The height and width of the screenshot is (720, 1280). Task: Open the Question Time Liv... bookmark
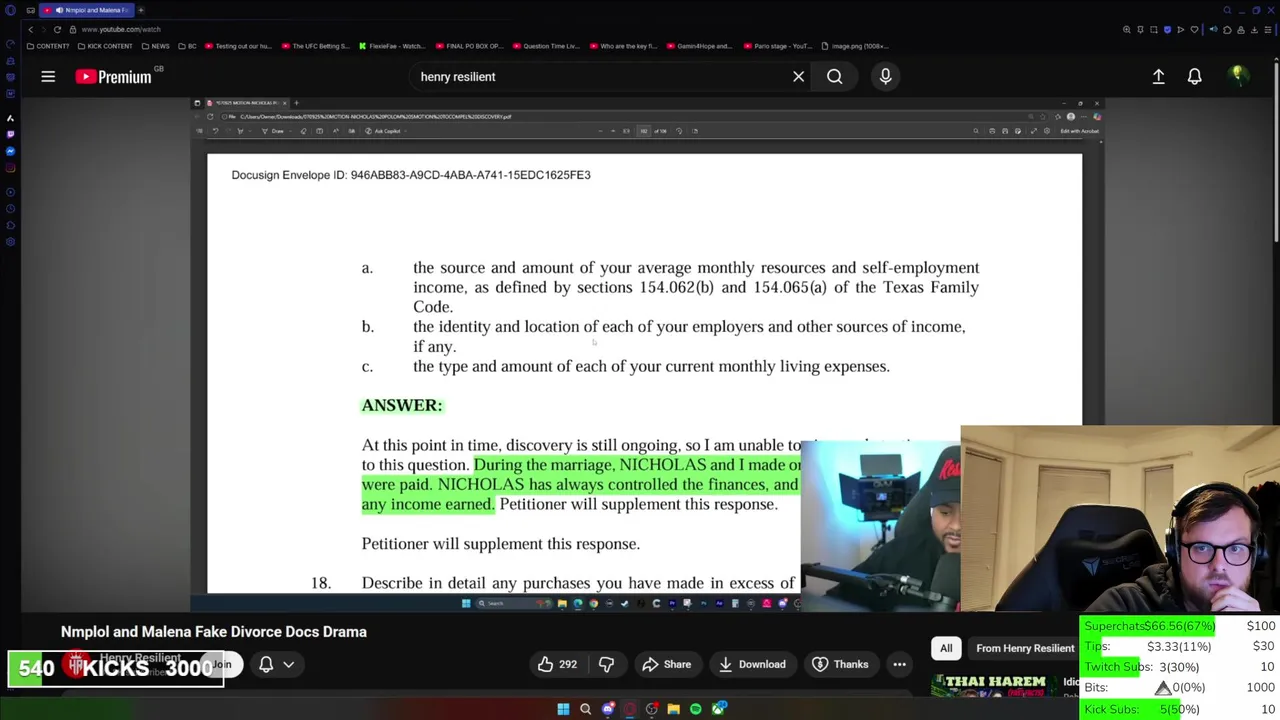coord(546,46)
